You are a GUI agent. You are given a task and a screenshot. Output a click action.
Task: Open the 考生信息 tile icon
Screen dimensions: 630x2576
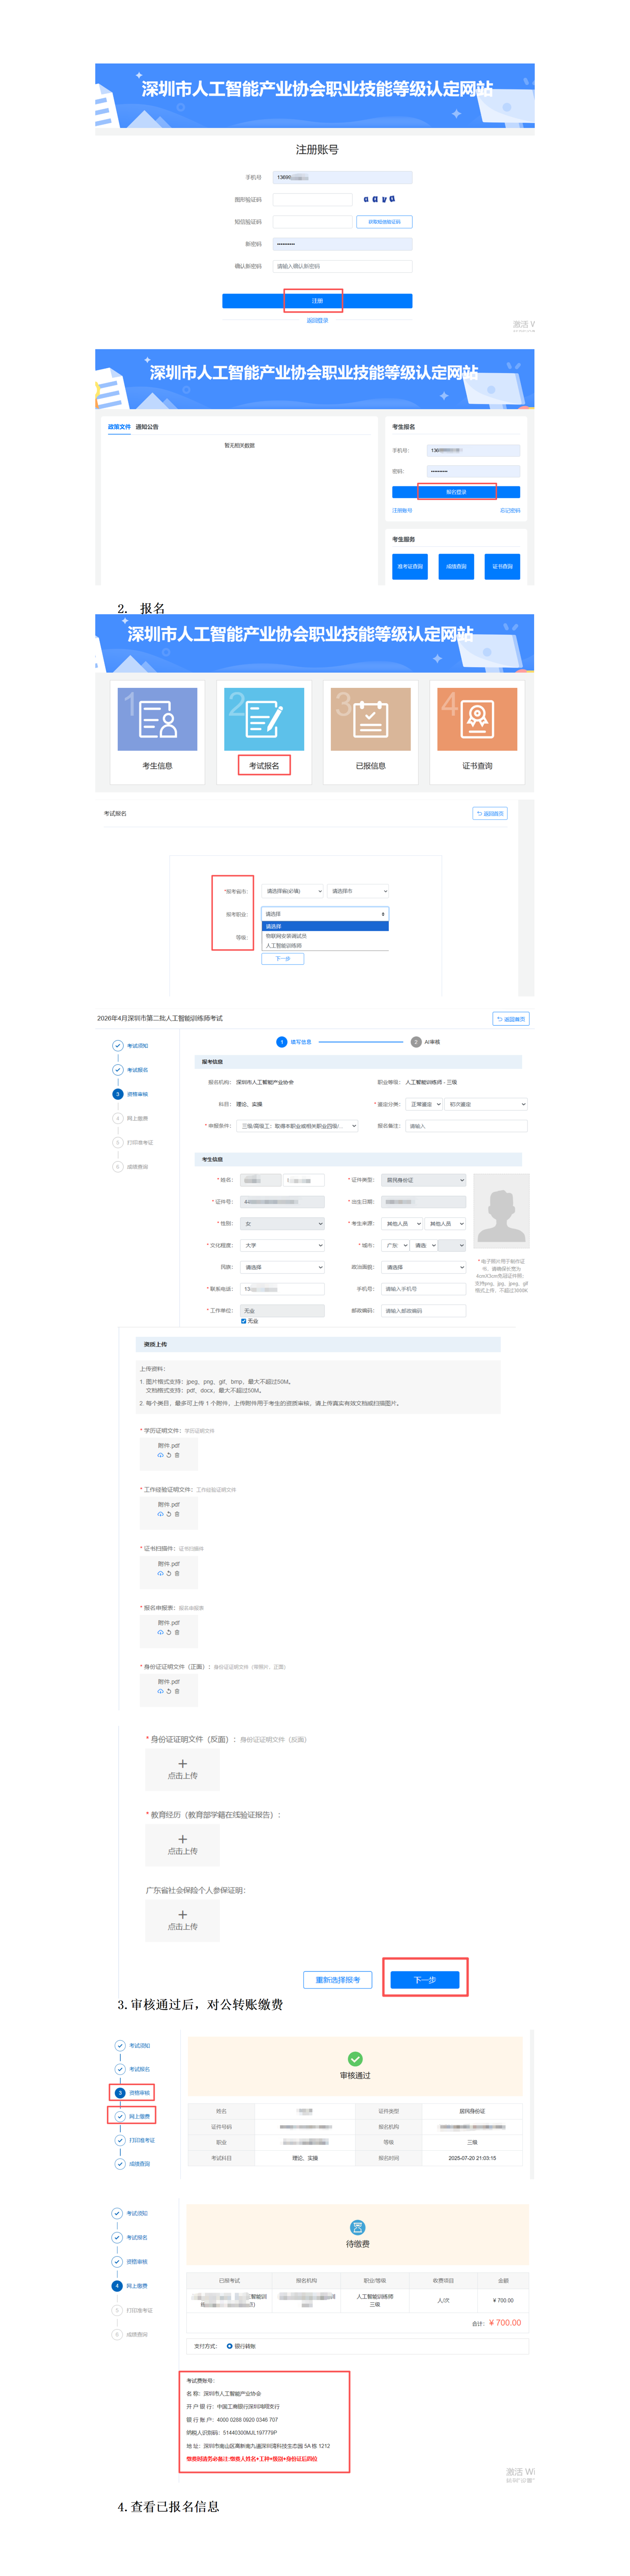pyautogui.click(x=157, y=718)
